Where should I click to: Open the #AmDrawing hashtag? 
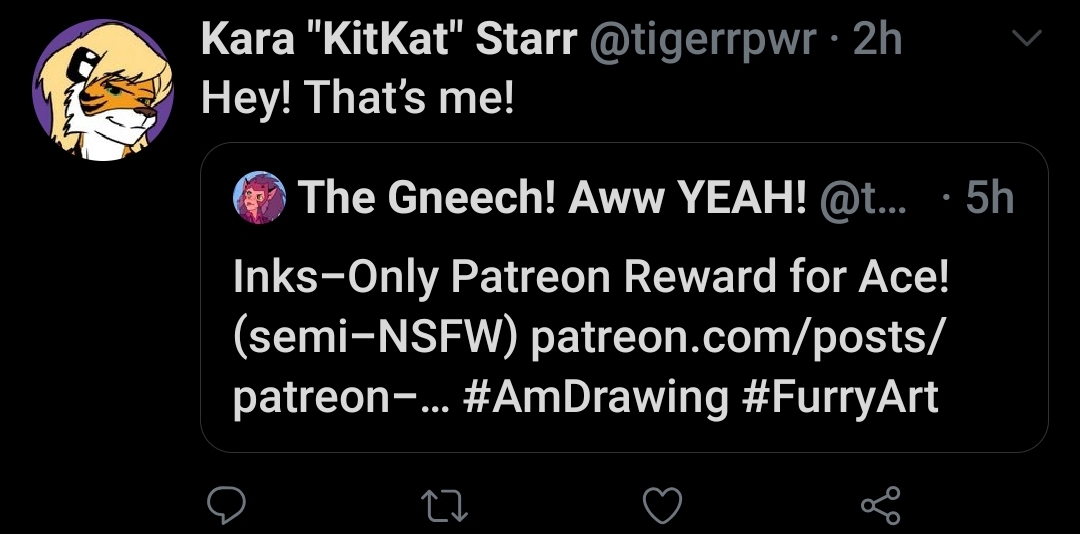point(596,398)
